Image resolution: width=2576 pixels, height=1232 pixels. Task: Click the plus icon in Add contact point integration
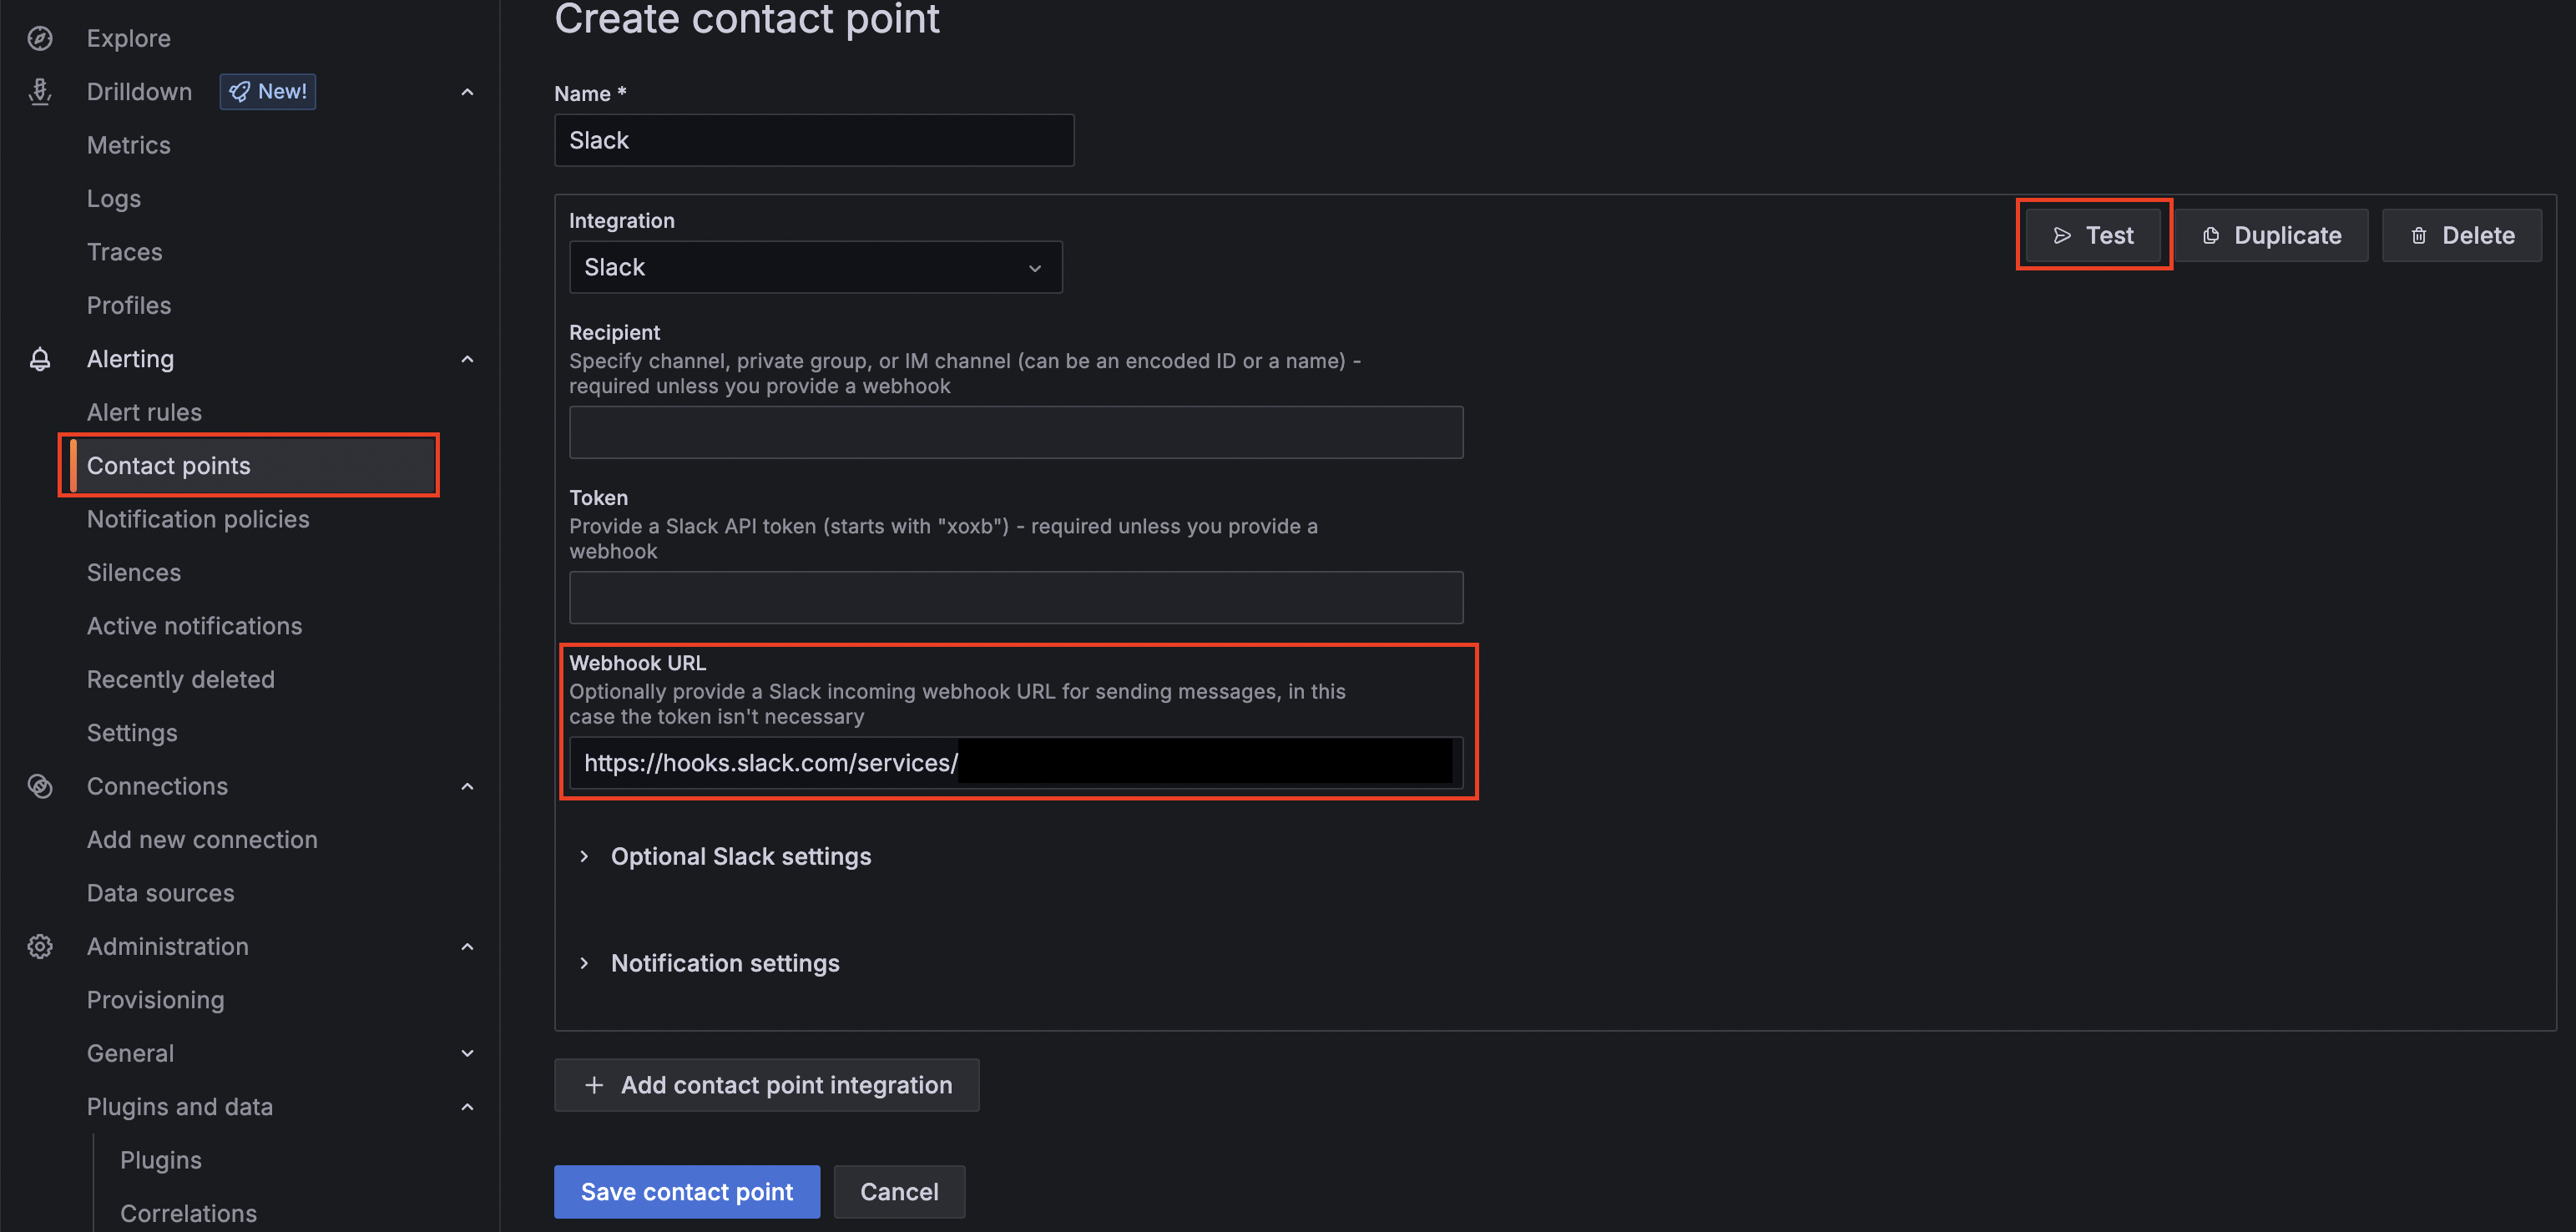(x=594, y=1085)
